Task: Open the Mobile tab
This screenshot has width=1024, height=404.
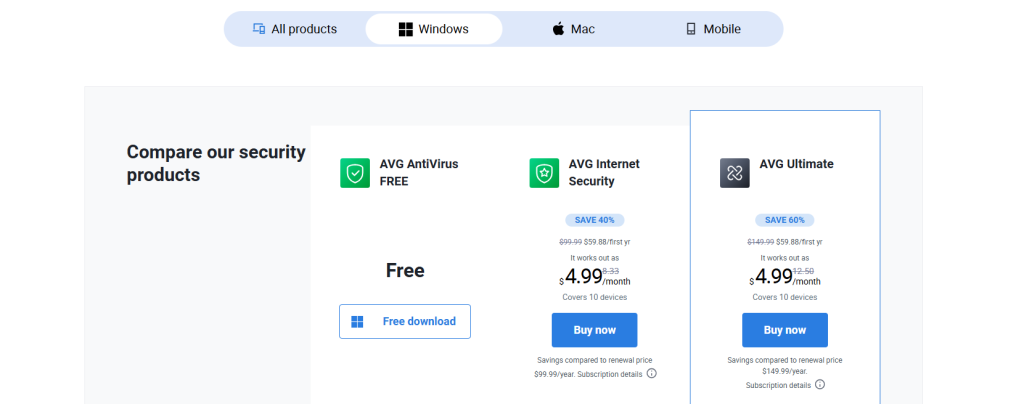Action: 712,29
